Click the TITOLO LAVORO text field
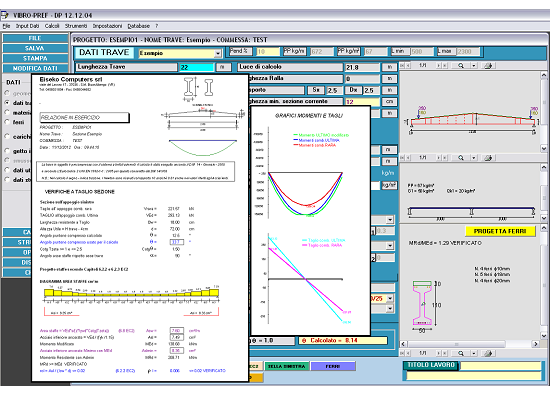The width and height of the screenshot is (550, 400). (x=501, y=366)
